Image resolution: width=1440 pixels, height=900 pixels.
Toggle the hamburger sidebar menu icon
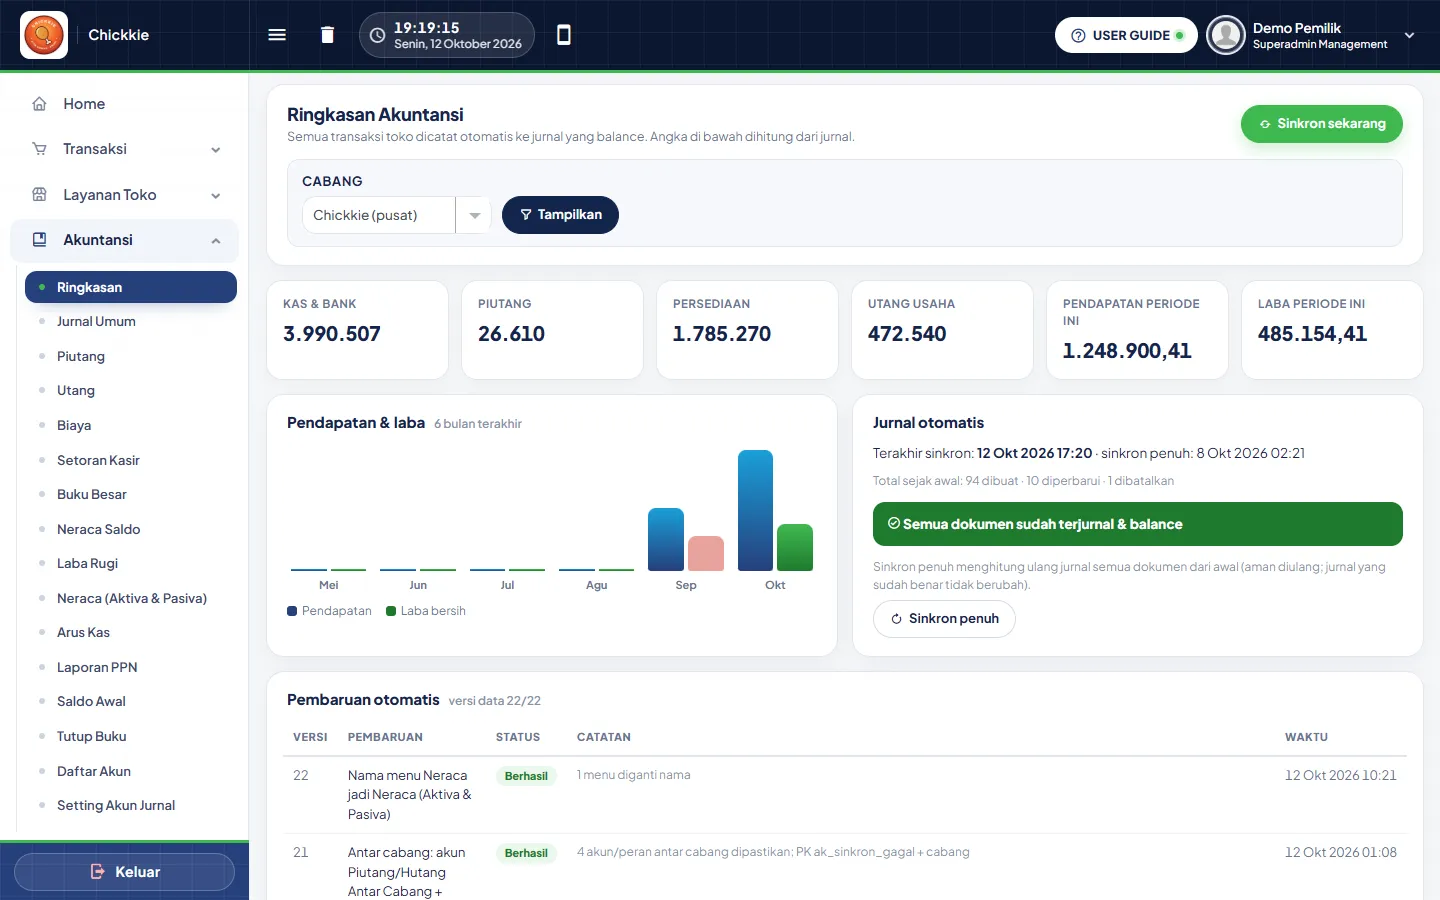(x=277, y=35)
